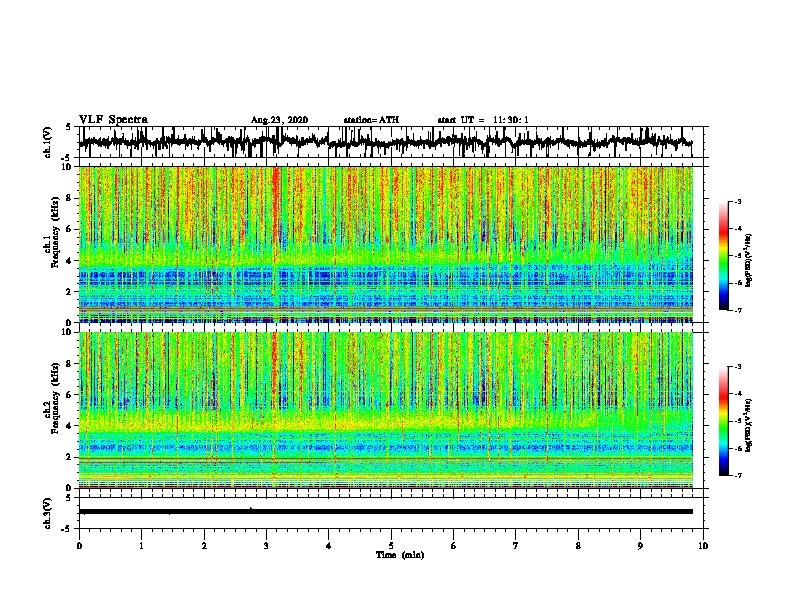This screenshot has width=792, height=612.
Task: Select the "start UT = 11:30: 1" text
Action: 483,120
